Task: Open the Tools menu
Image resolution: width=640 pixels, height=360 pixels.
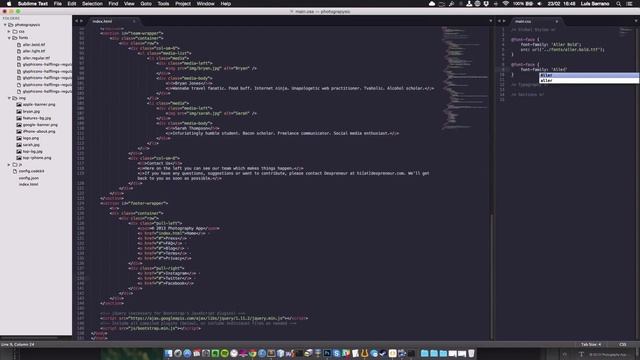Action: pos(163,4)
